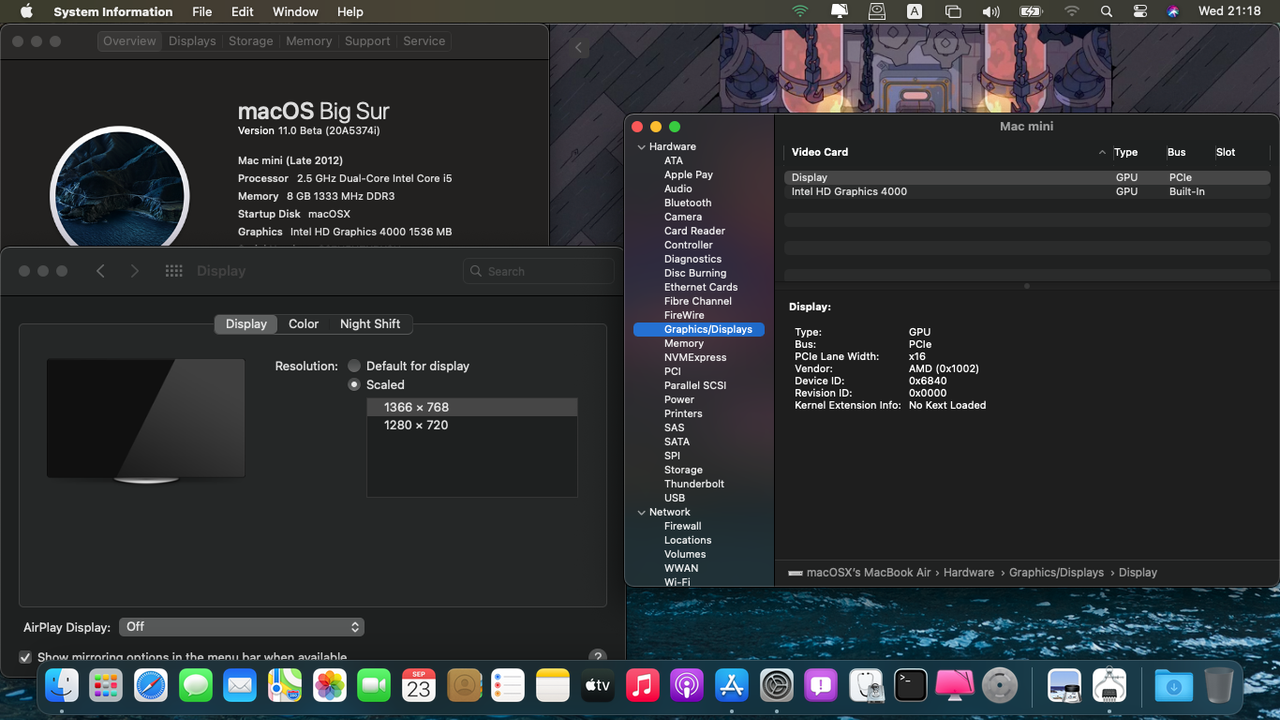The width and height of the screenshot is (1280, 720).
Task: Open Podcasts app in Dock
Action: click(x=687, y=685)
